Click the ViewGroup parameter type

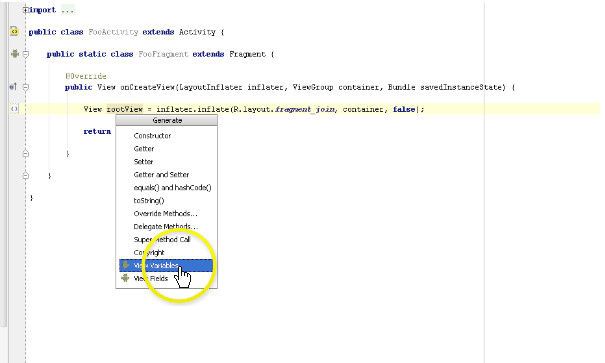click(313, 87)
